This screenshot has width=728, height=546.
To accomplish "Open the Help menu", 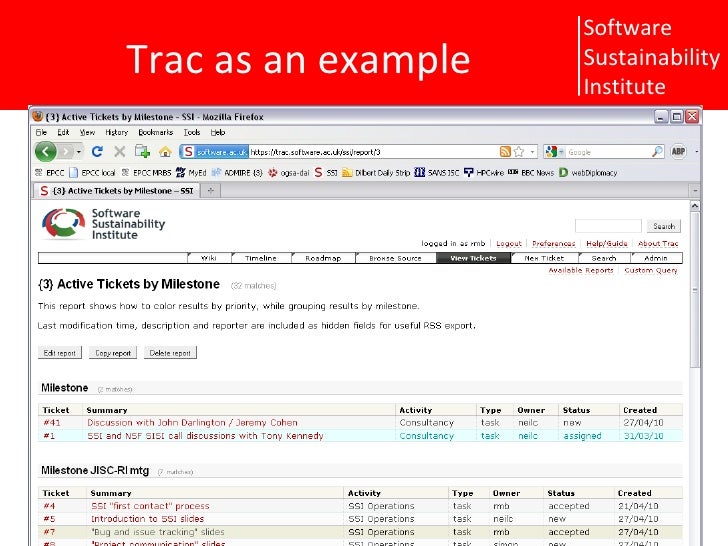I will (x=218, y=132).
